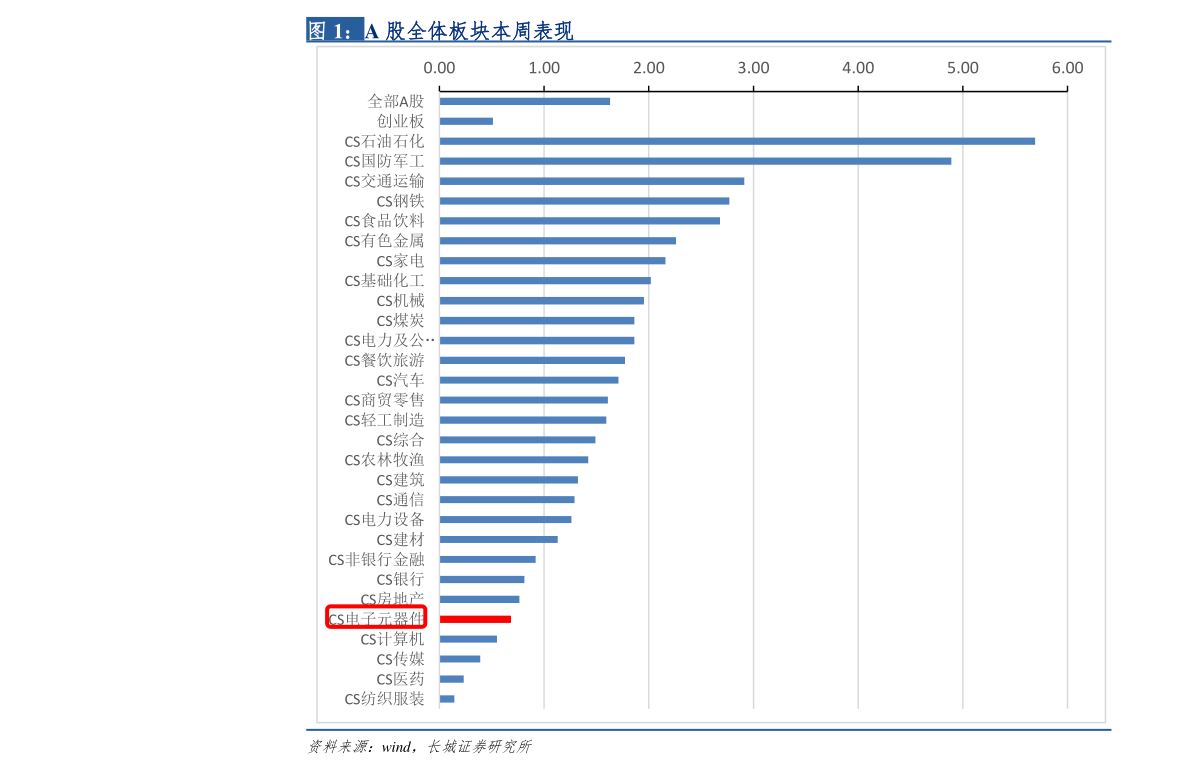1191x775 pixels.
Task: Select the 0.00 axis tick label
Action: (439, 68)
